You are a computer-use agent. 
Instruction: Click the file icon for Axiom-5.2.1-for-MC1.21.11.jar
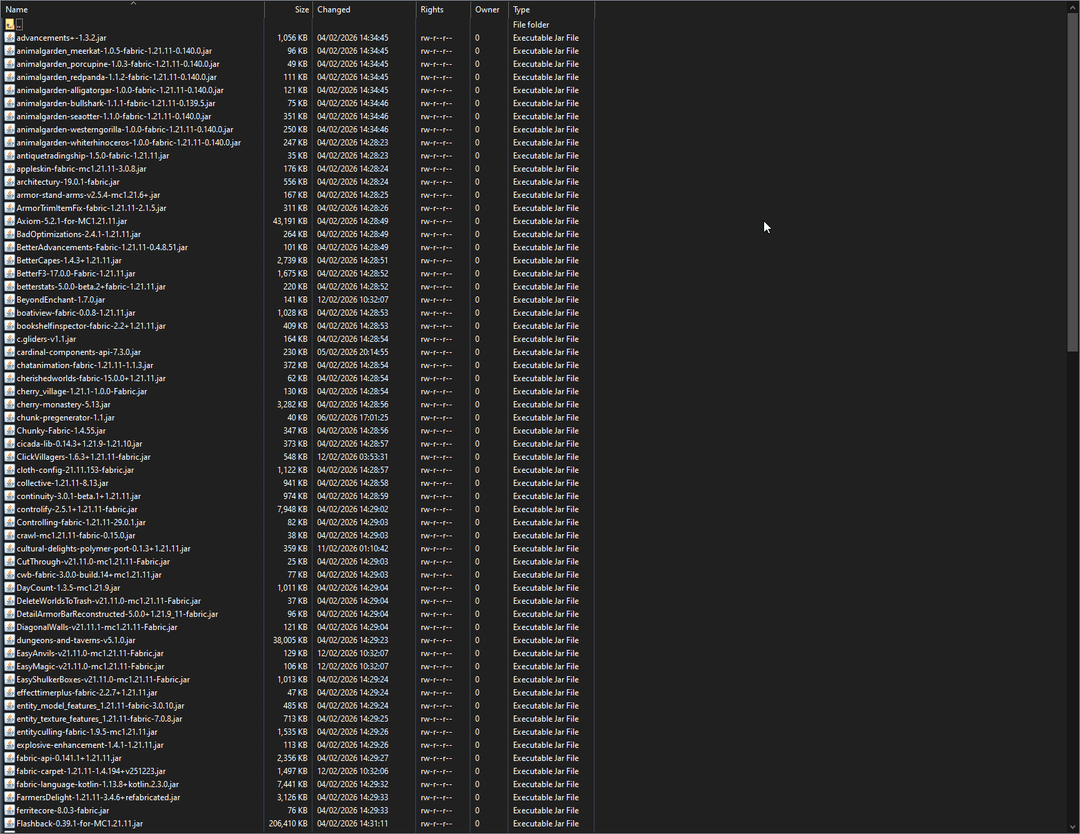click(10, 221)
